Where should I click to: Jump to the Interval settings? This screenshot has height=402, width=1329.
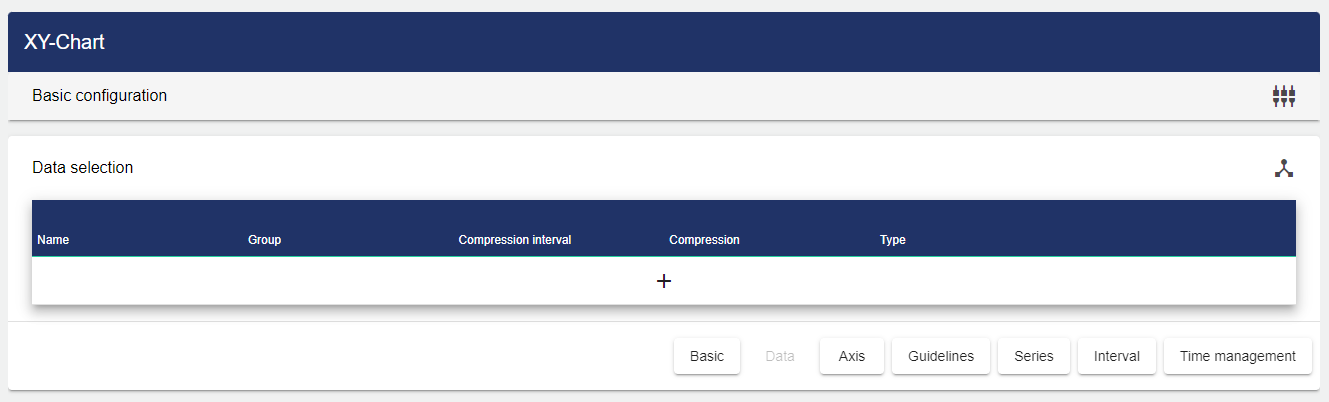1117,356
